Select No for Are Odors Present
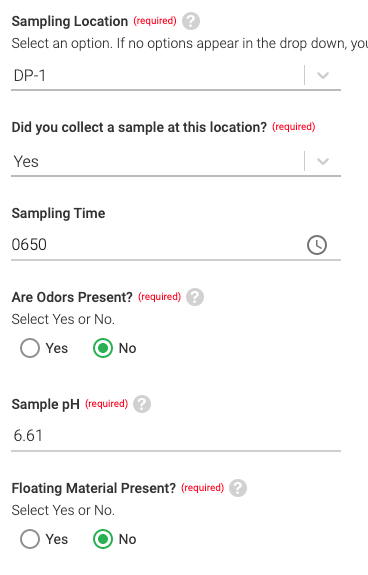The width and height of the screenshot is (368, 575). pos(103,348)
